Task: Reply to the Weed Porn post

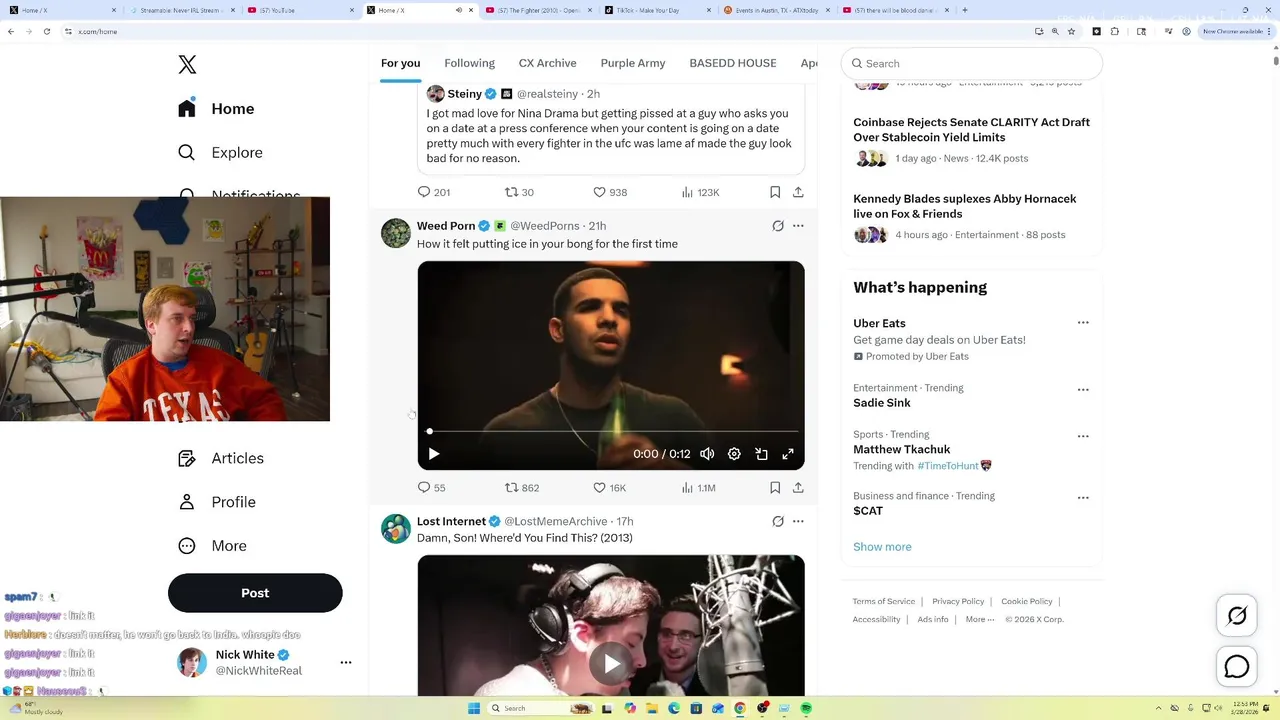Action: 431,488
